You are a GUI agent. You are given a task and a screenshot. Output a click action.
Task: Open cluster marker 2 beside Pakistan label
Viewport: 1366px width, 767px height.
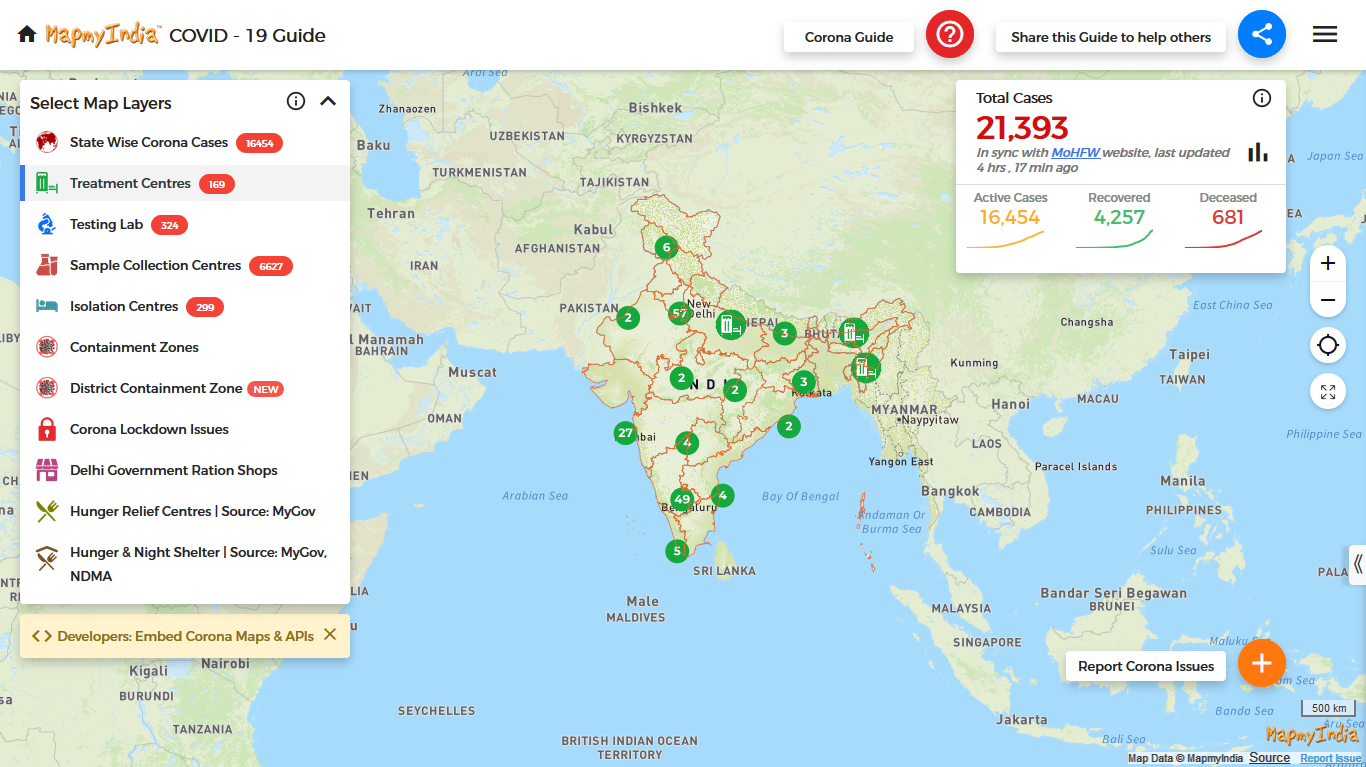click(627, 318)
